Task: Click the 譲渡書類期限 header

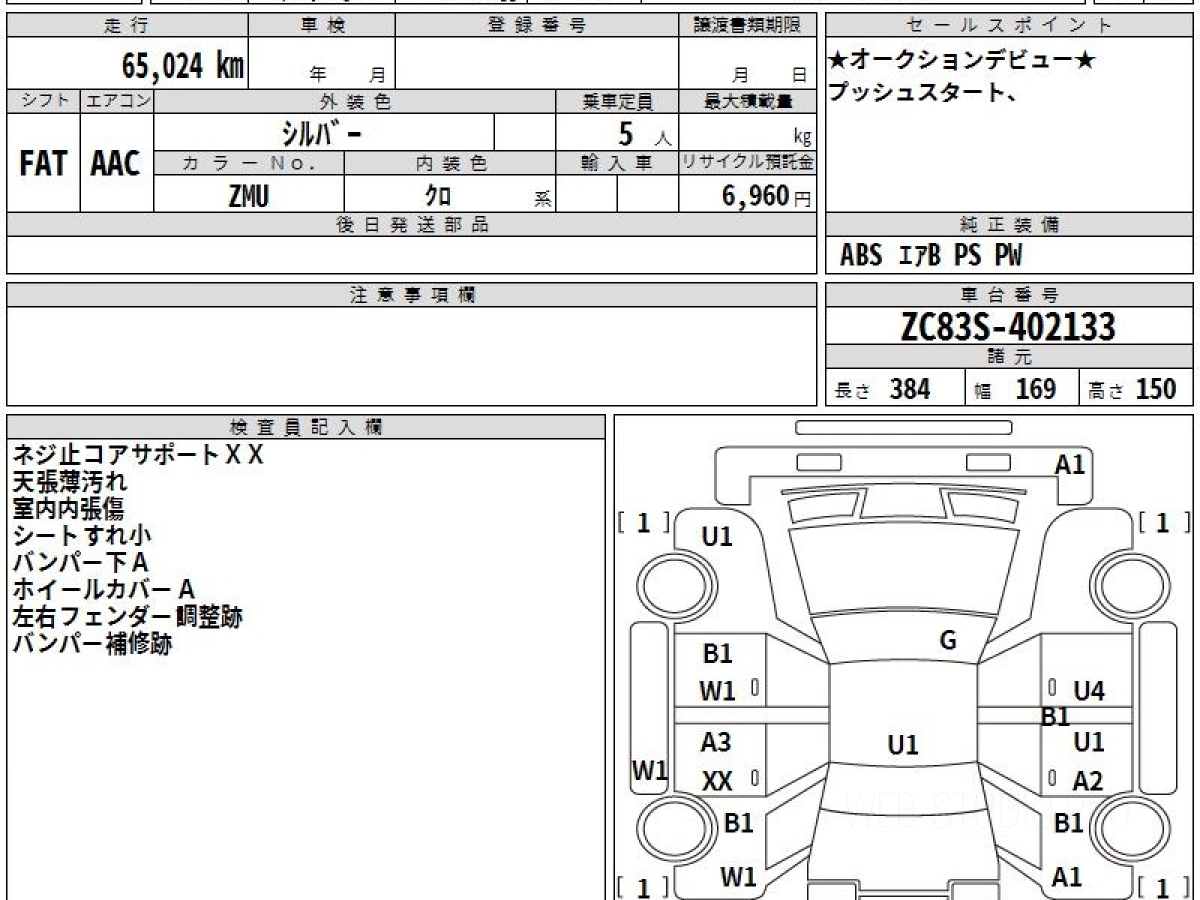Action: pyautogui.click(x=747, y=26)
